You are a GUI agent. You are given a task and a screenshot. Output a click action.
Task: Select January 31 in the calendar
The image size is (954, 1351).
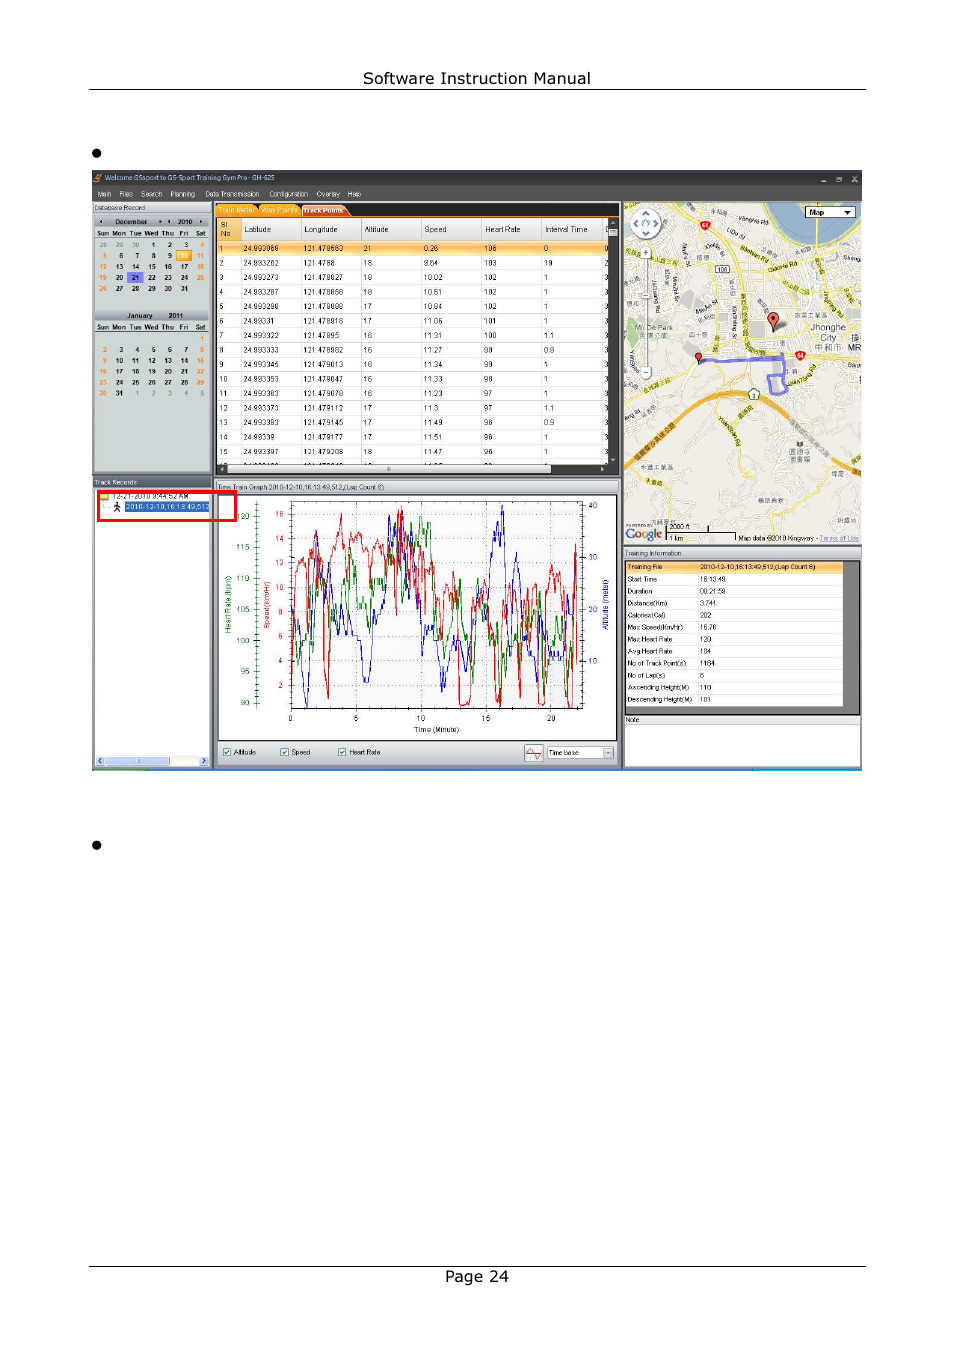120,393
